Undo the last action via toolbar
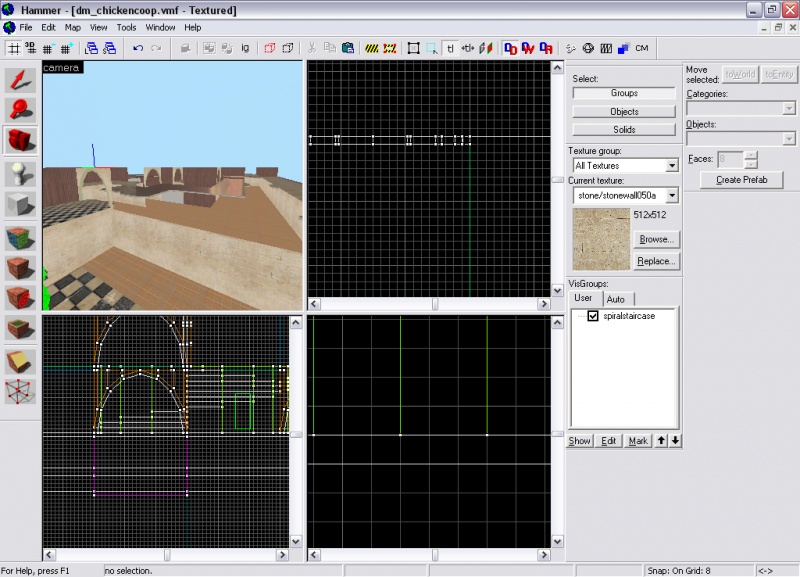Screen dimensions: 800x577 [x=138, y=48]
